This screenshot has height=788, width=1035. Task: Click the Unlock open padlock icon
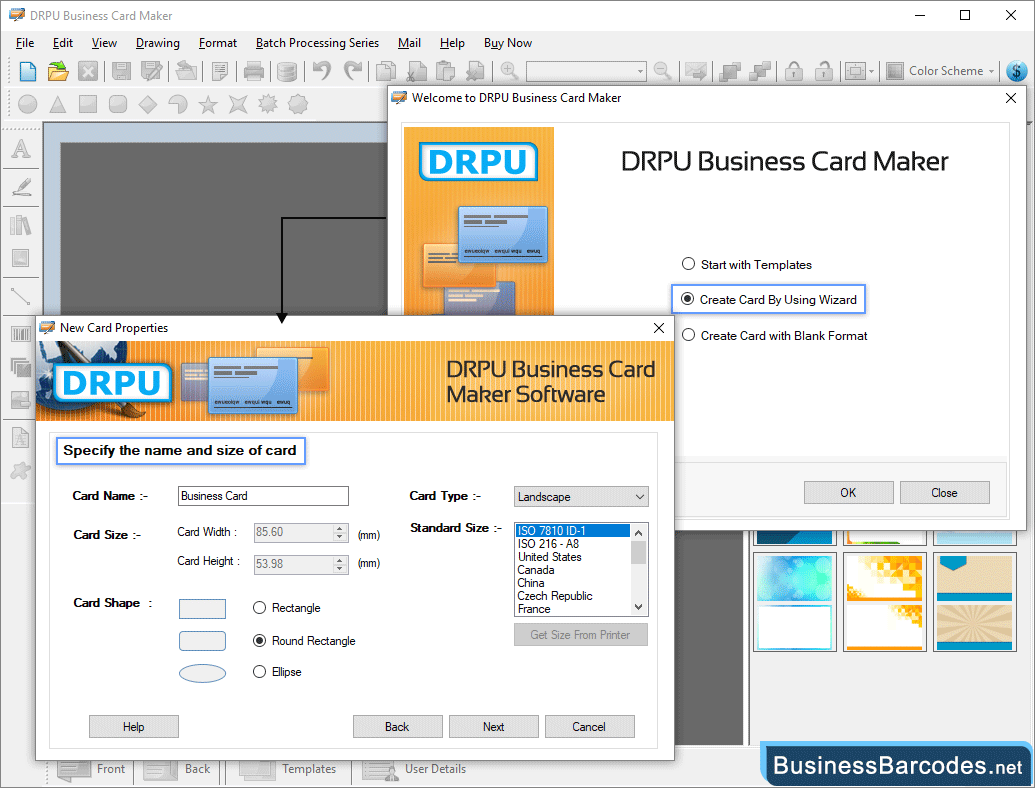[823, 71]
